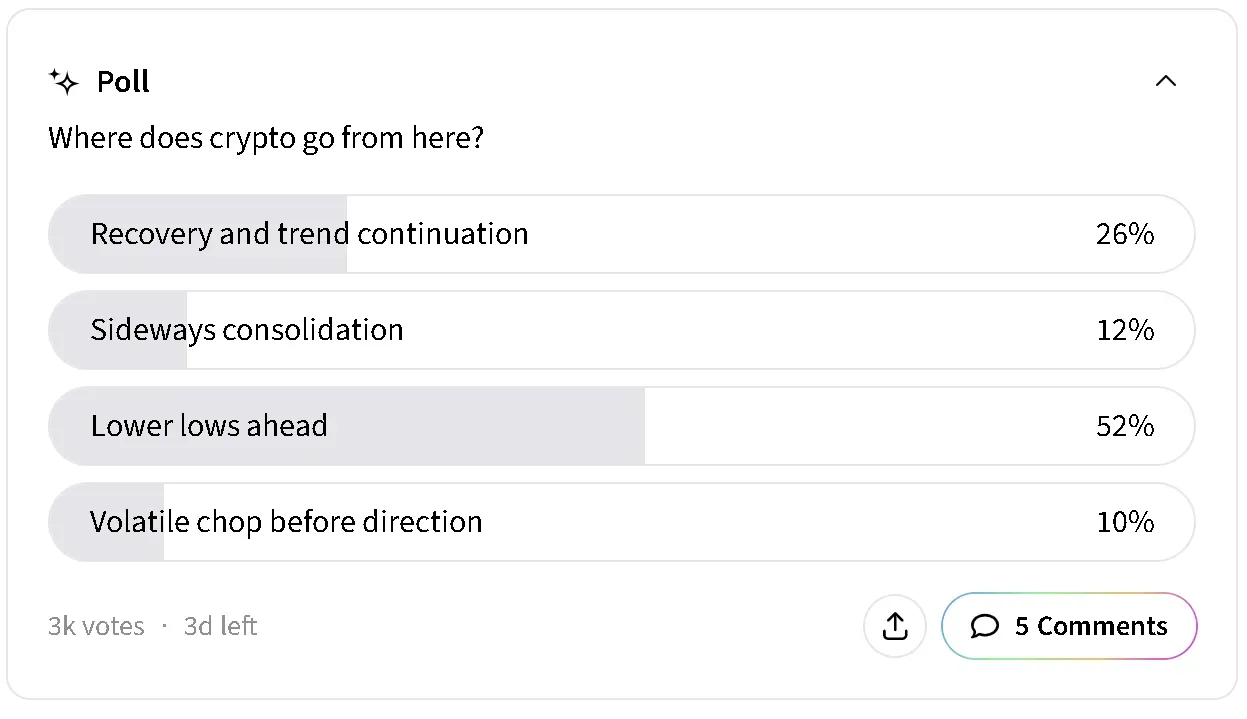Choose the Sideways consolidation option

[247, 330]
